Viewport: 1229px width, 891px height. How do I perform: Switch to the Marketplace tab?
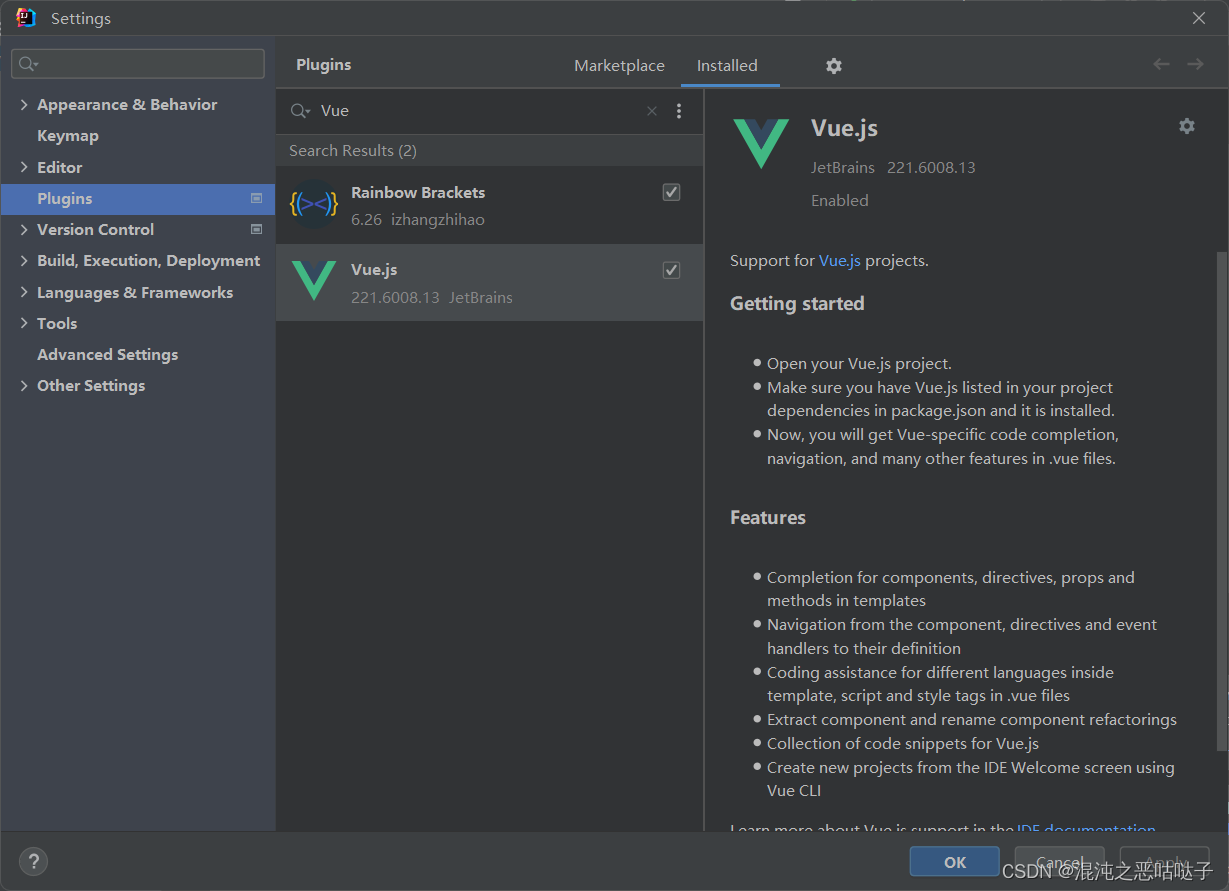pos(619,65)
